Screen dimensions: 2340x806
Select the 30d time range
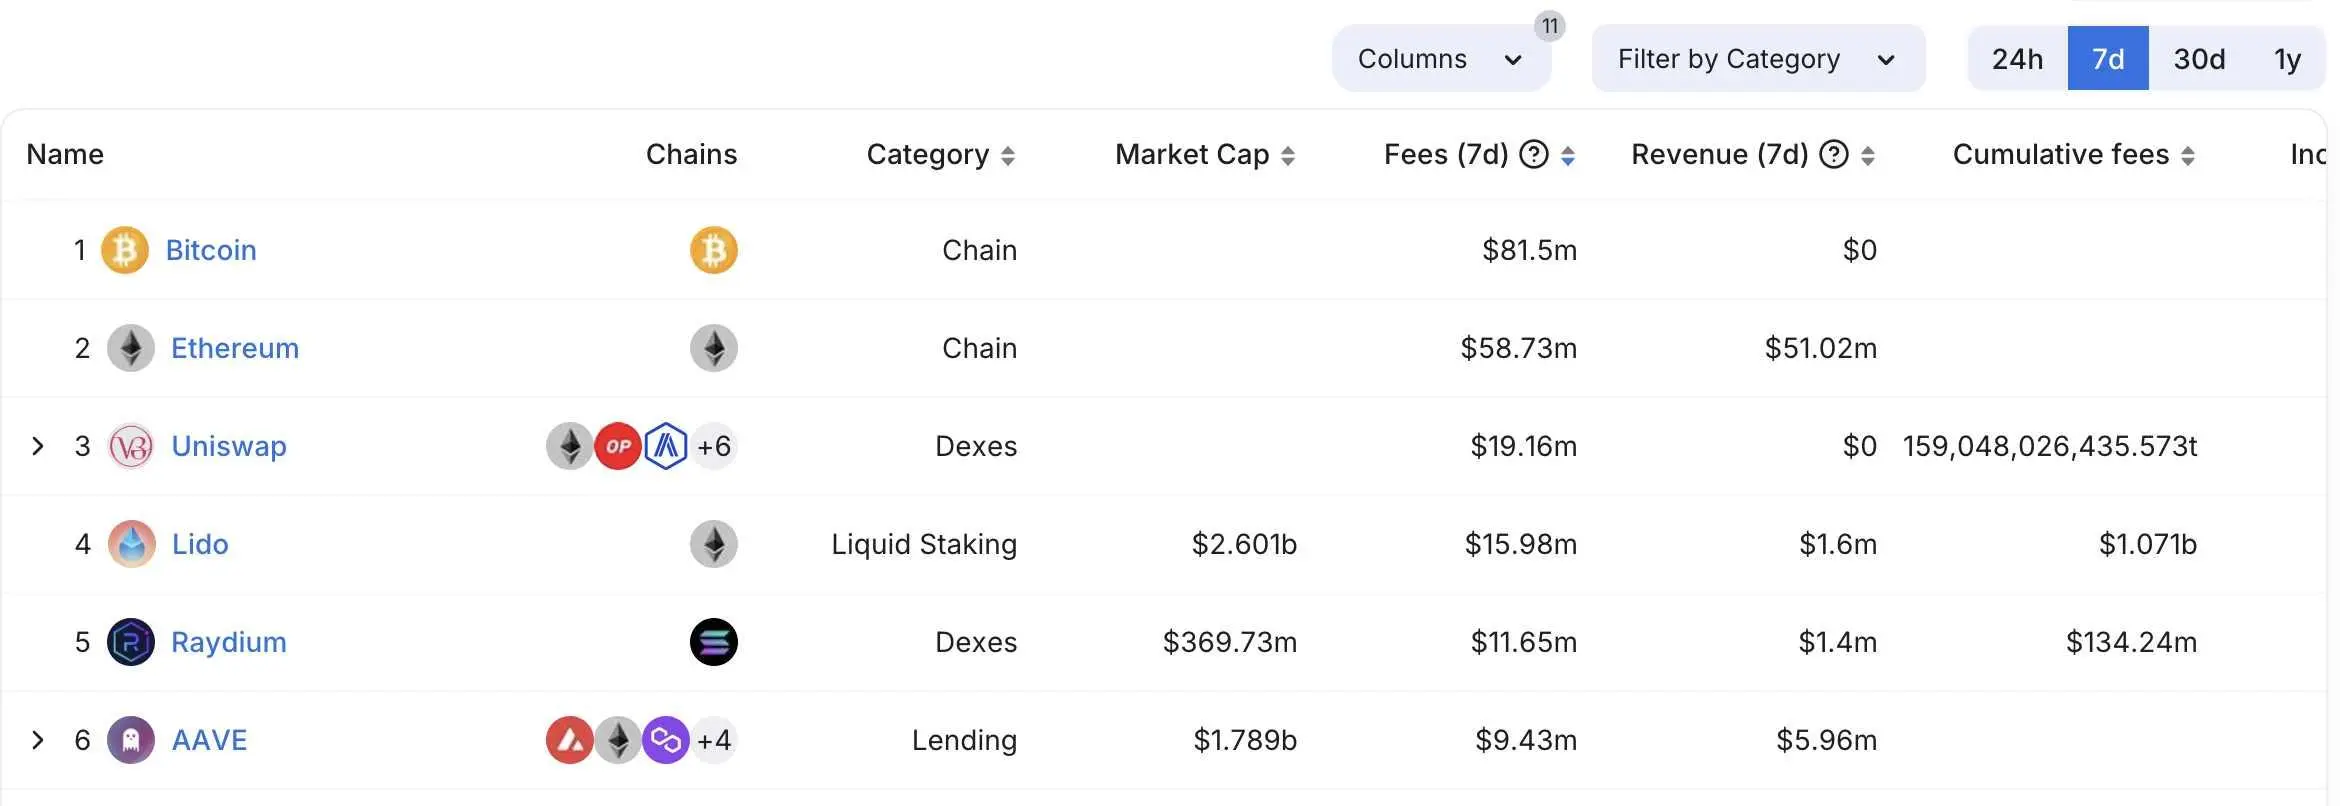tap(2199, 59)
